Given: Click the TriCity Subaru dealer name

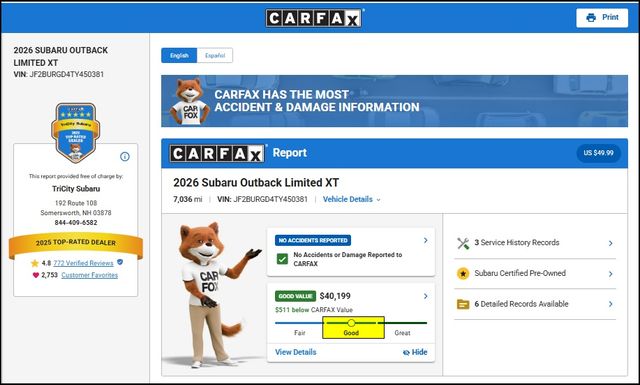Looking at the screenshot, I should pos(76,189).
